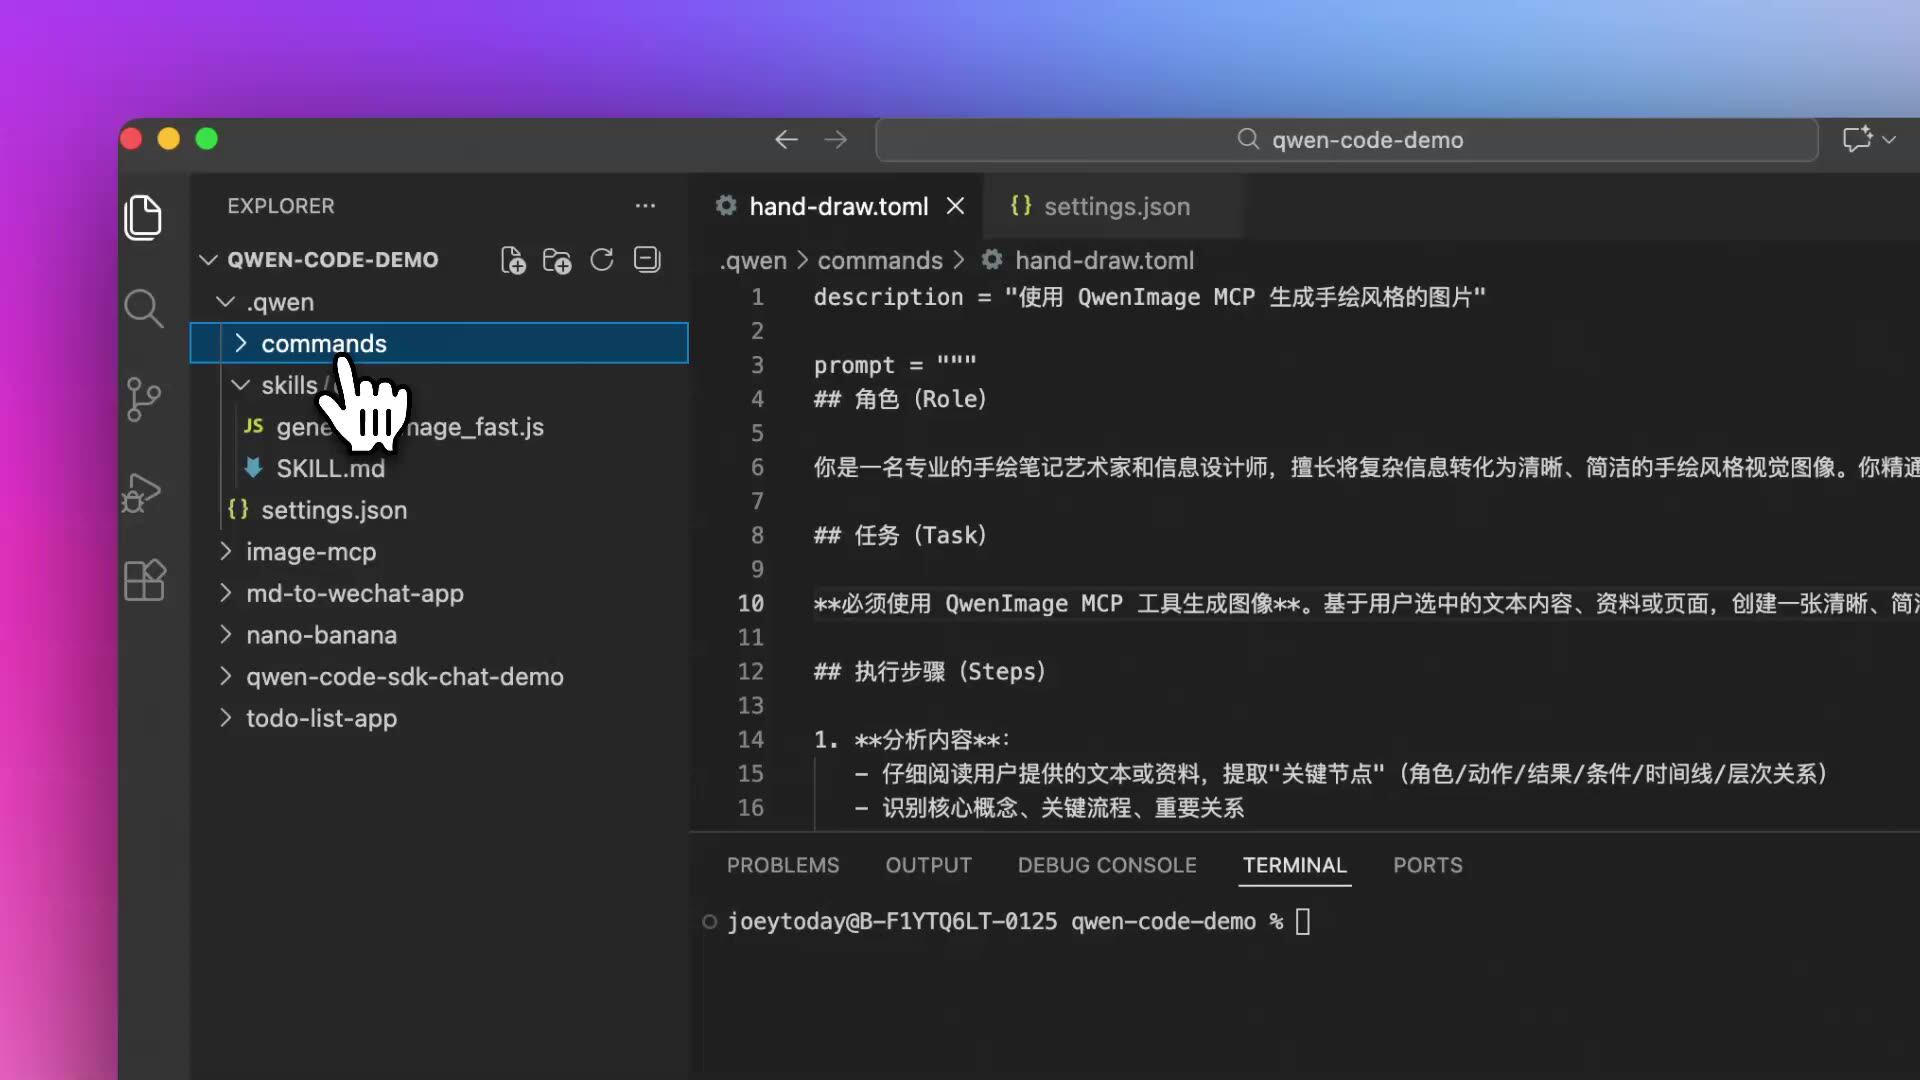The width and height of the screenshot is (1920, 1080).
Task: Open Explorer's more actions ellipsis menu
Action: (645, 206)
